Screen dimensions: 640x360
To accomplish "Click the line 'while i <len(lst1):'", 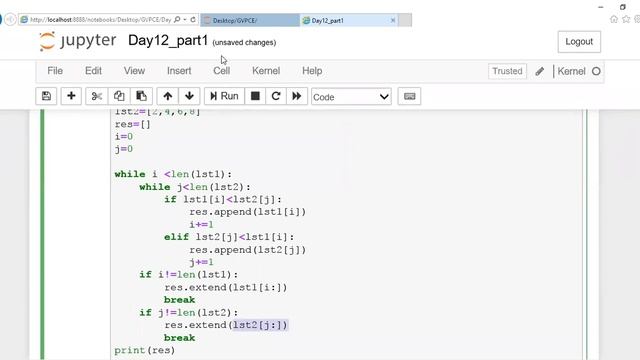I will pyautogui.click(x=173, y=174).
